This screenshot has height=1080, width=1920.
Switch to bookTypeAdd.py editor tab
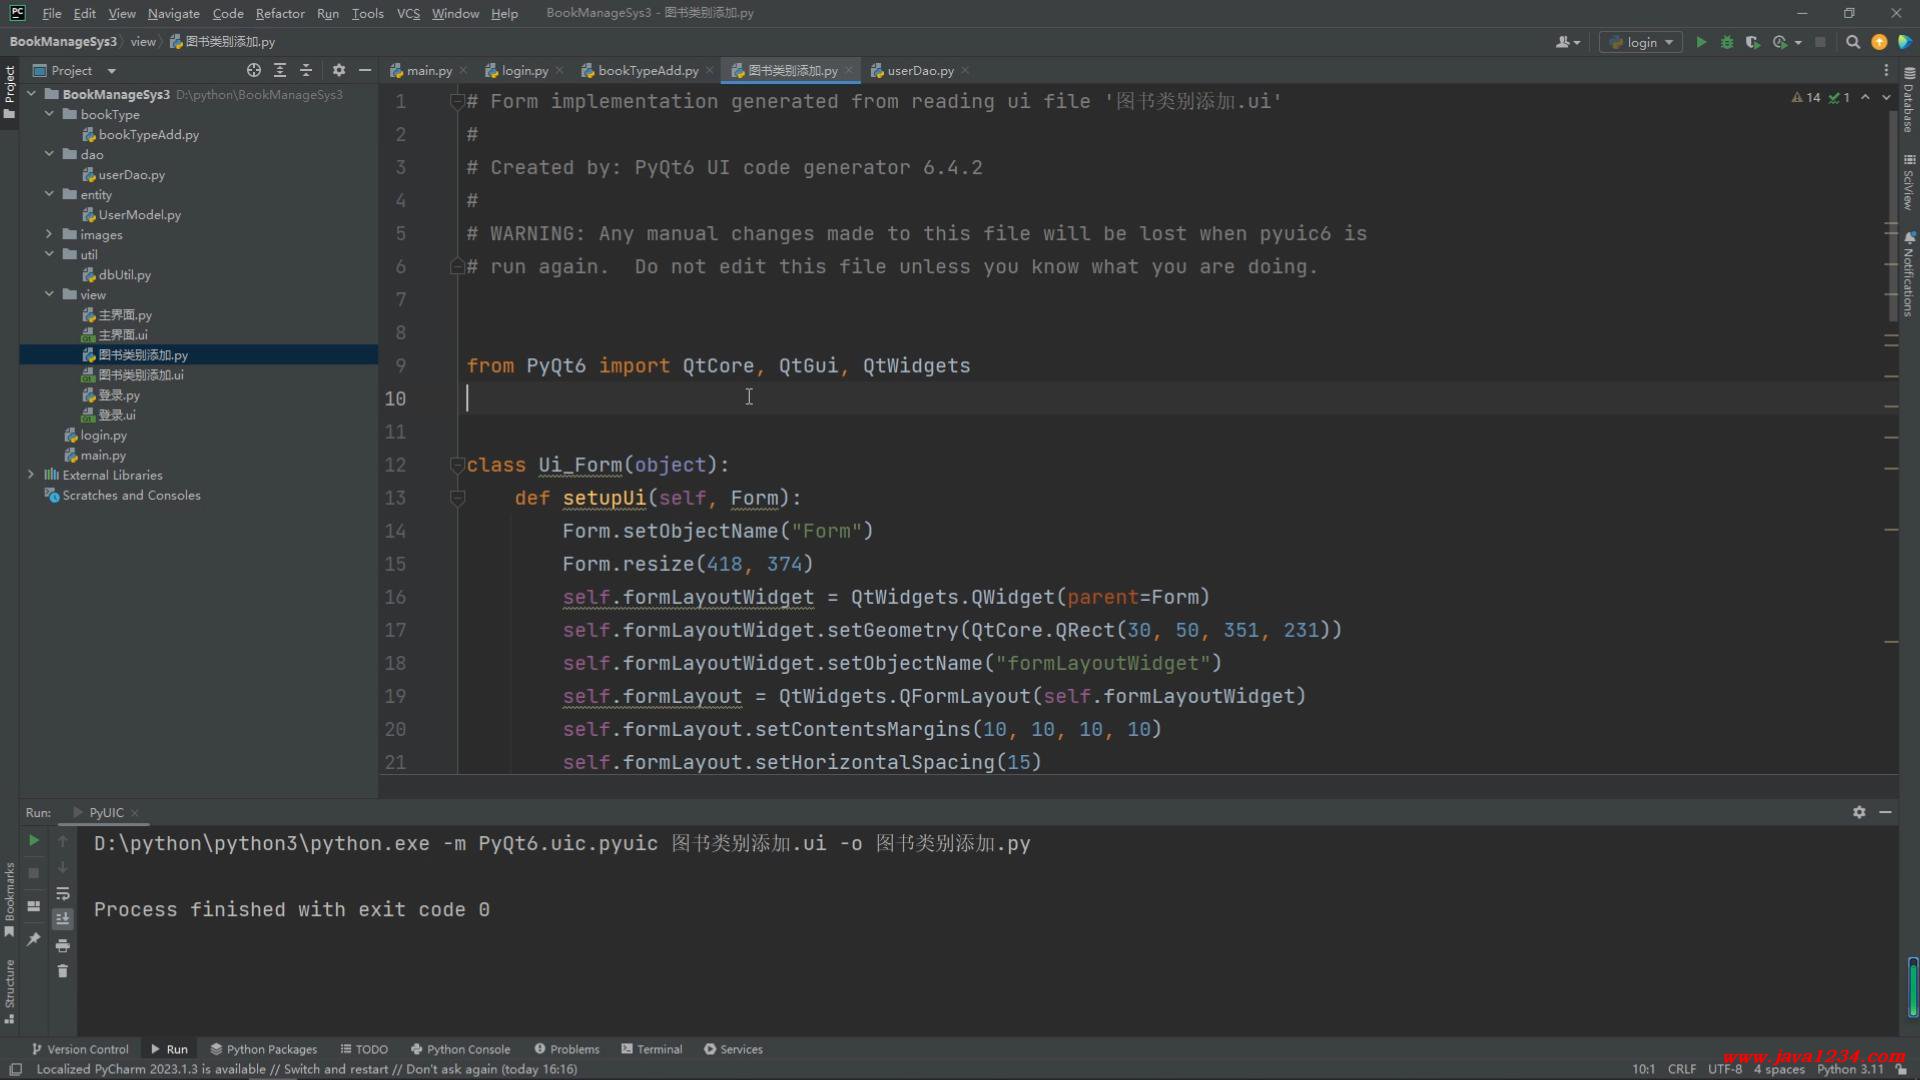tap(648, 70)
